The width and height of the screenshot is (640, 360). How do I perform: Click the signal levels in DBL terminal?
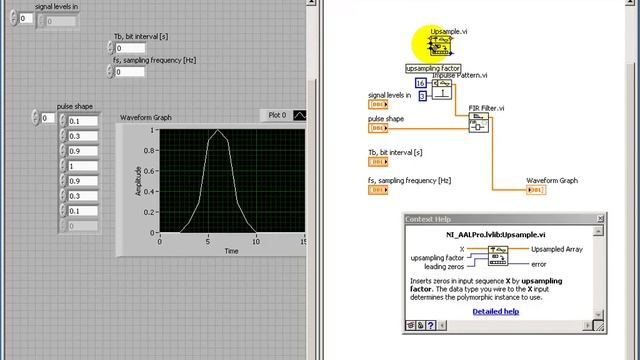(x=378, y=104)
